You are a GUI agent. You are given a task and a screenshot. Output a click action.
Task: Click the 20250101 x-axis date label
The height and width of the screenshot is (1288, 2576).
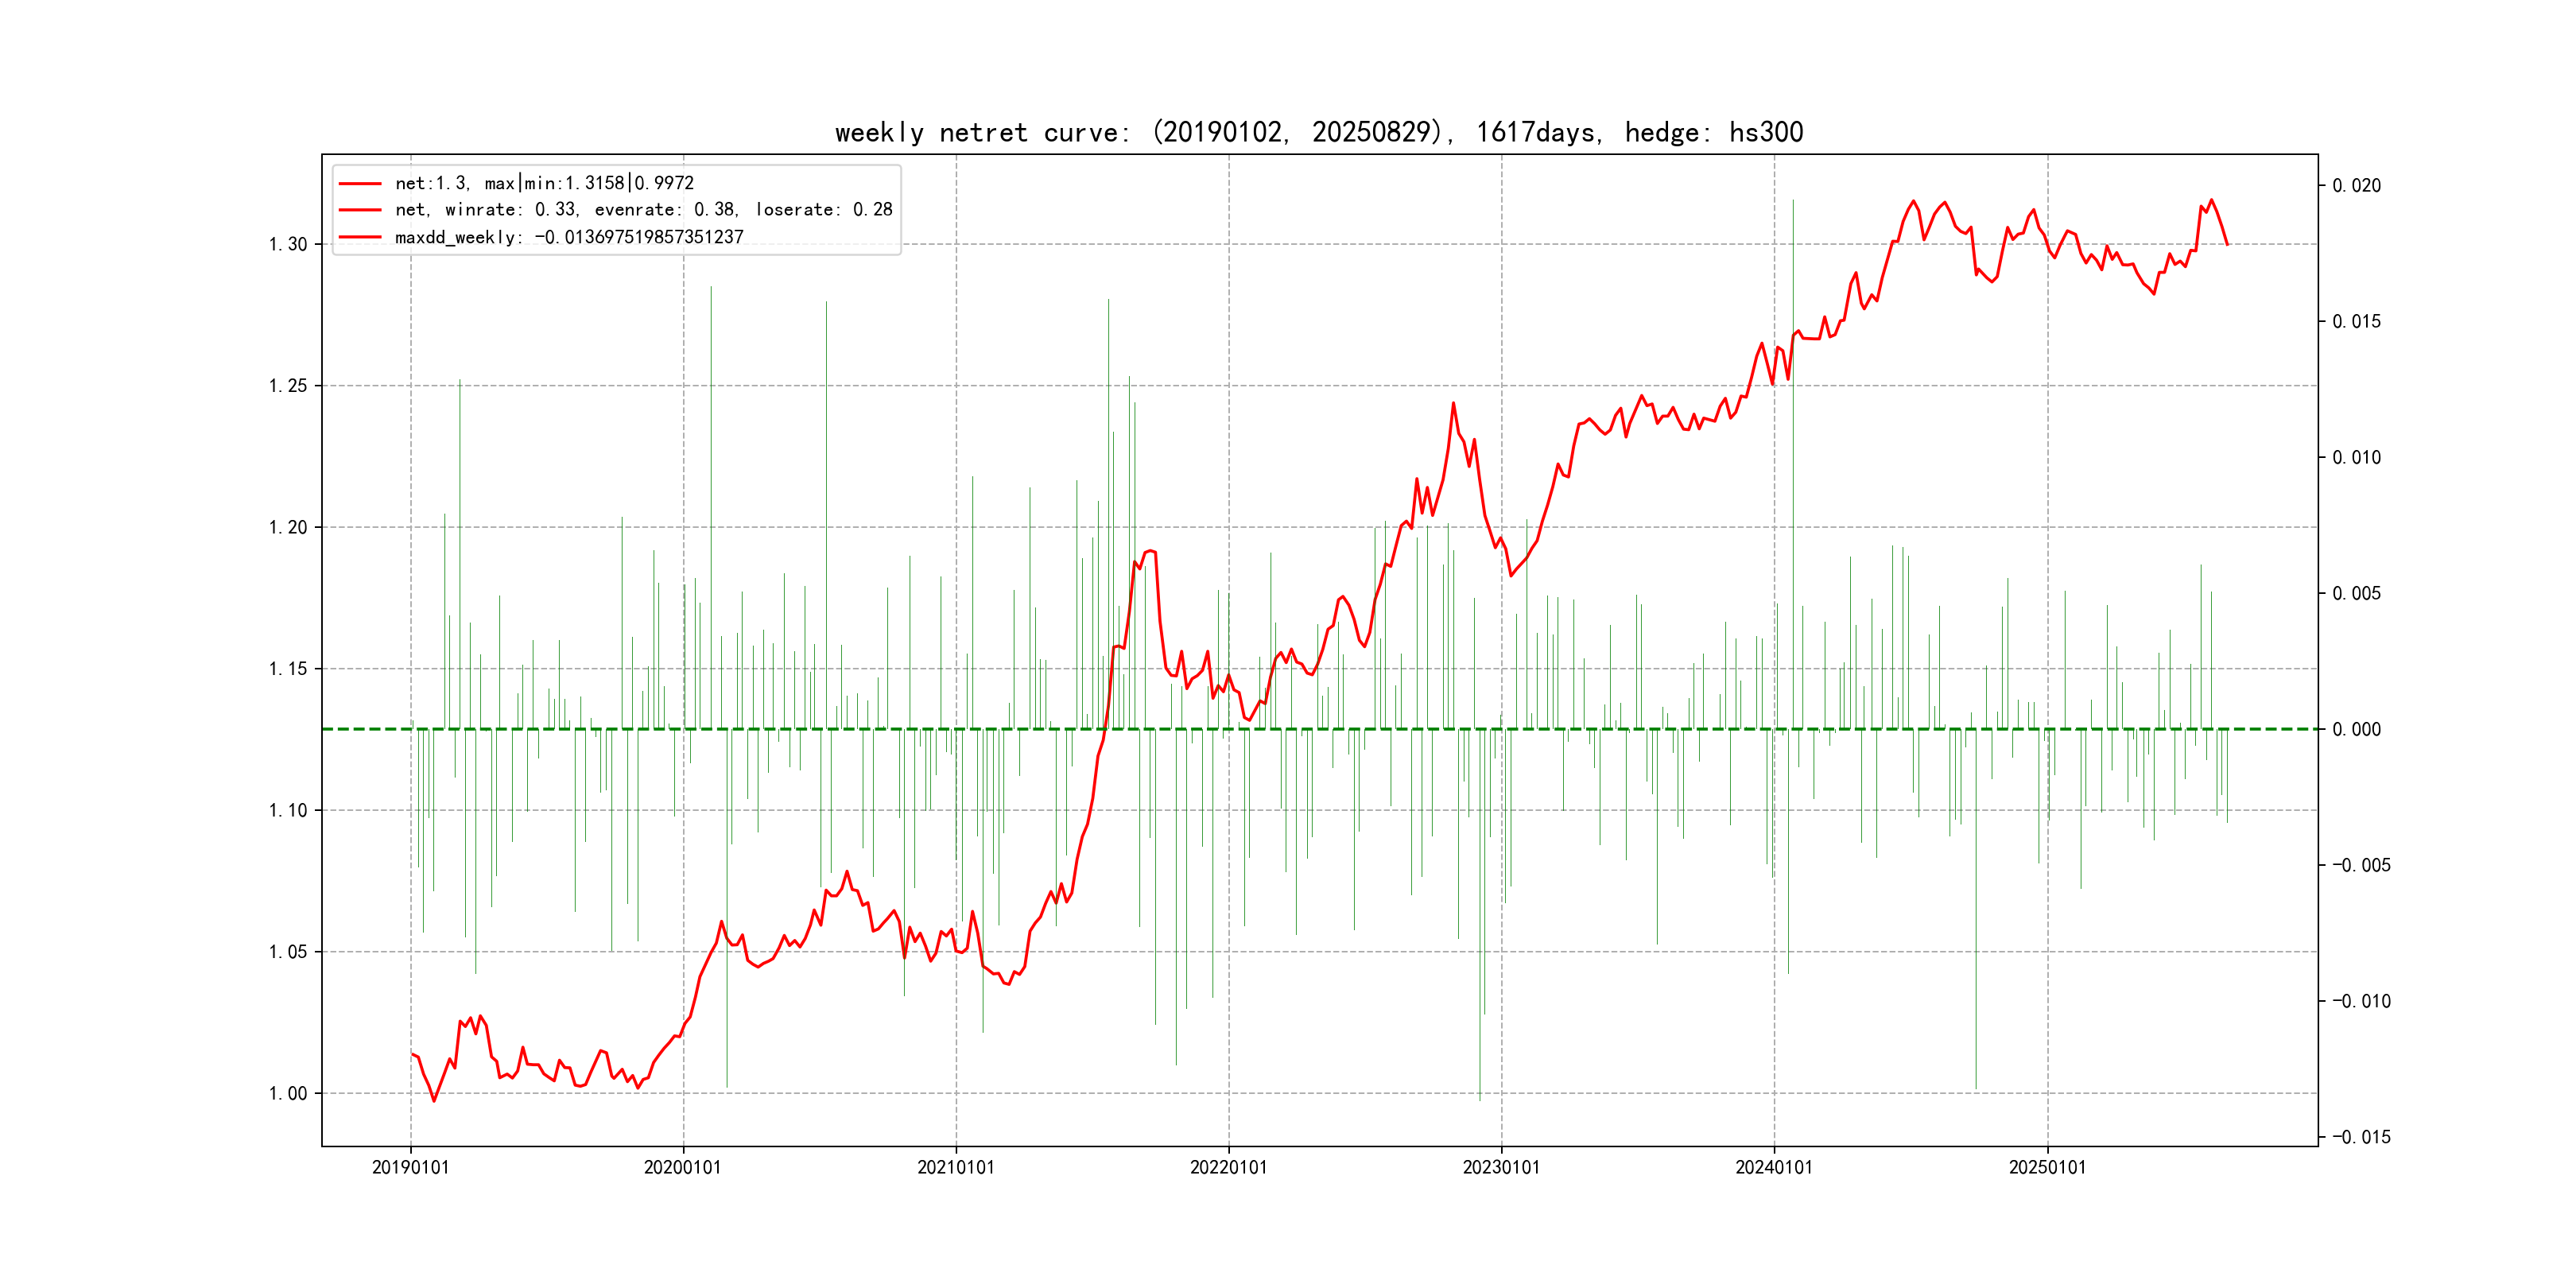(x=2047, y=1167)
